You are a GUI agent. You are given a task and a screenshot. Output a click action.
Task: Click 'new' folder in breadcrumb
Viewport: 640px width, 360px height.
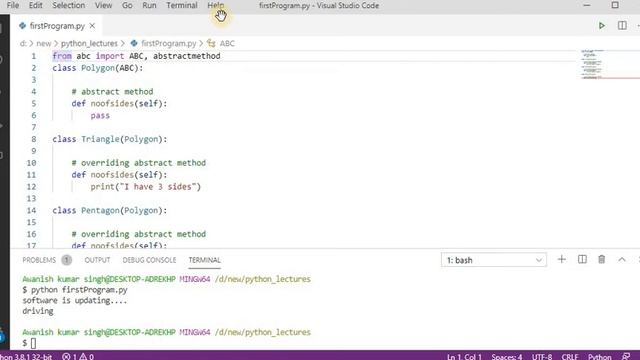pos(44,43)
